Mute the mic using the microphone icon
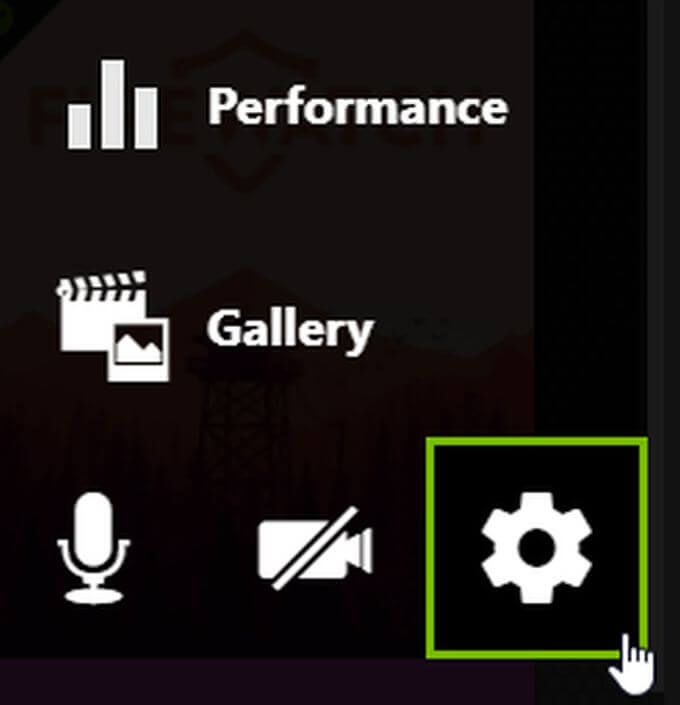Image resolution: width=680 pixels, height=705 pixels. 94,547
